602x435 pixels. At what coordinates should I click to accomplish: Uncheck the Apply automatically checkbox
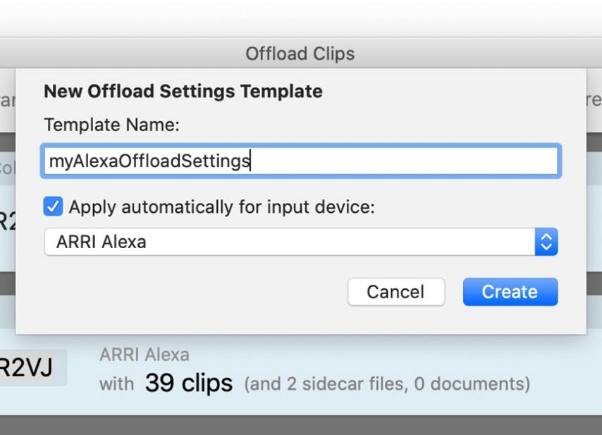point(53,207)
